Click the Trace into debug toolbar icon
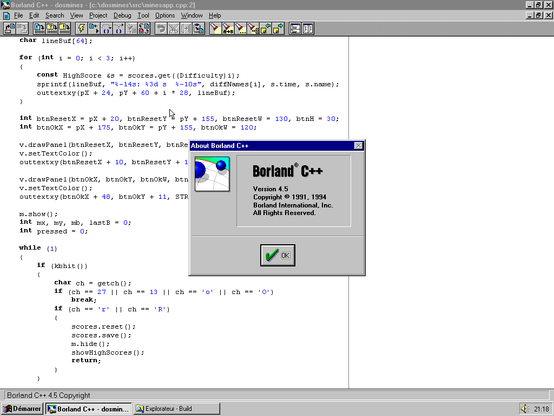This screenshot has width=554, height=416. pos(119,28)
